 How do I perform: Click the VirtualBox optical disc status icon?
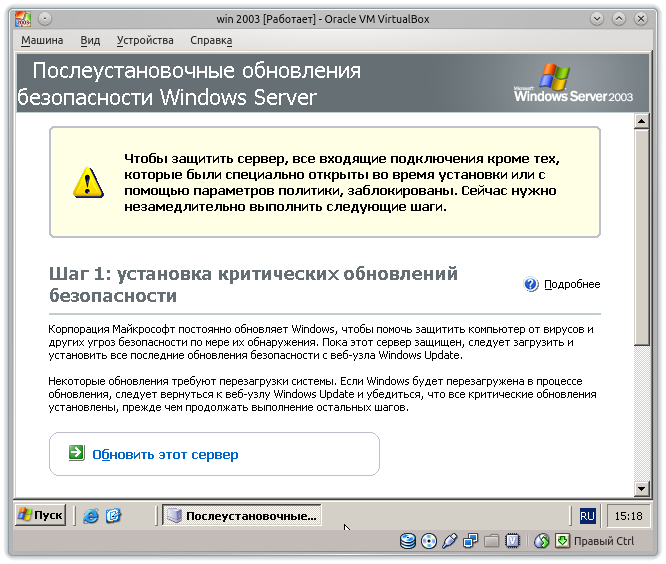point(429,541)
